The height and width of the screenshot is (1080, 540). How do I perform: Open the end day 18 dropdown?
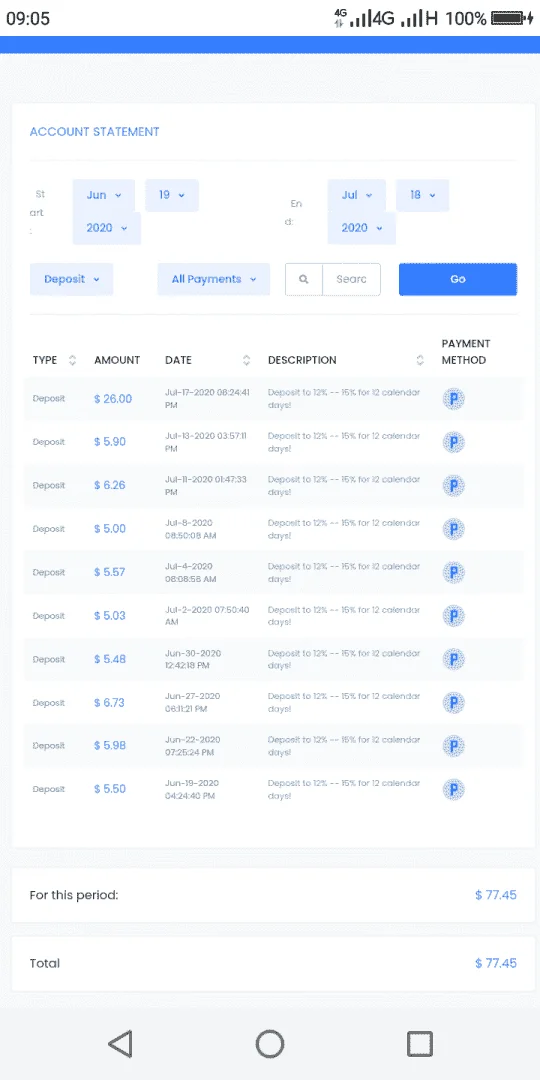pyautogui.click(x=422, y=196)
